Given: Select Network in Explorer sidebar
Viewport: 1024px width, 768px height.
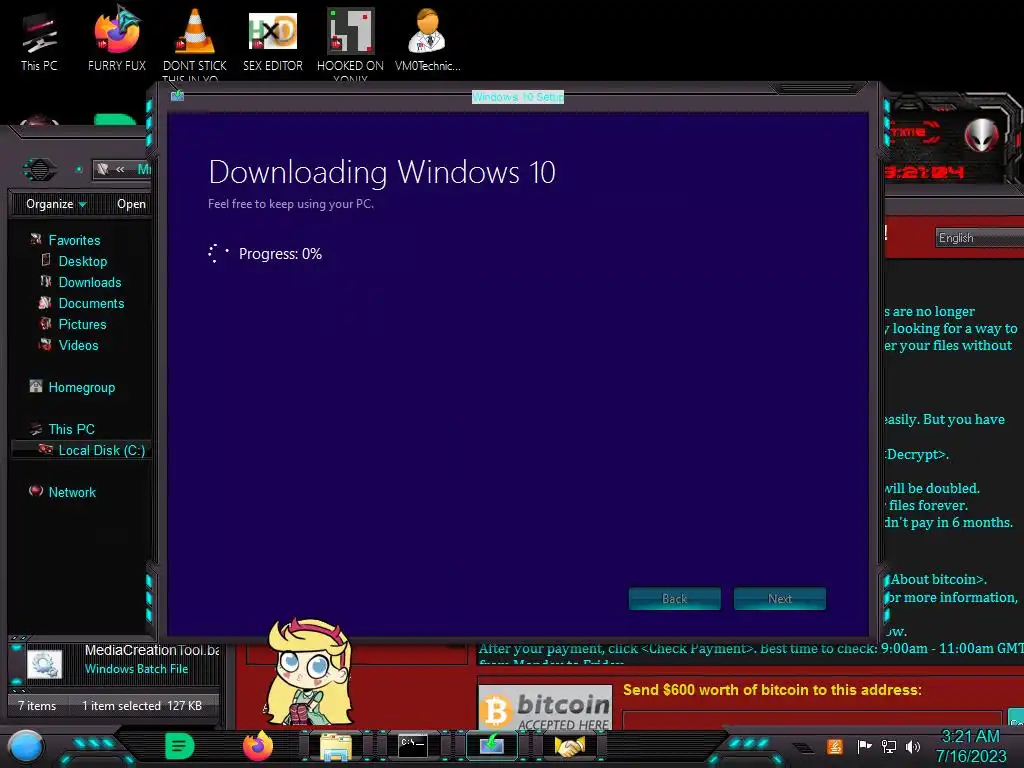Looking at the screenshot, I should (x=72, y=492).
